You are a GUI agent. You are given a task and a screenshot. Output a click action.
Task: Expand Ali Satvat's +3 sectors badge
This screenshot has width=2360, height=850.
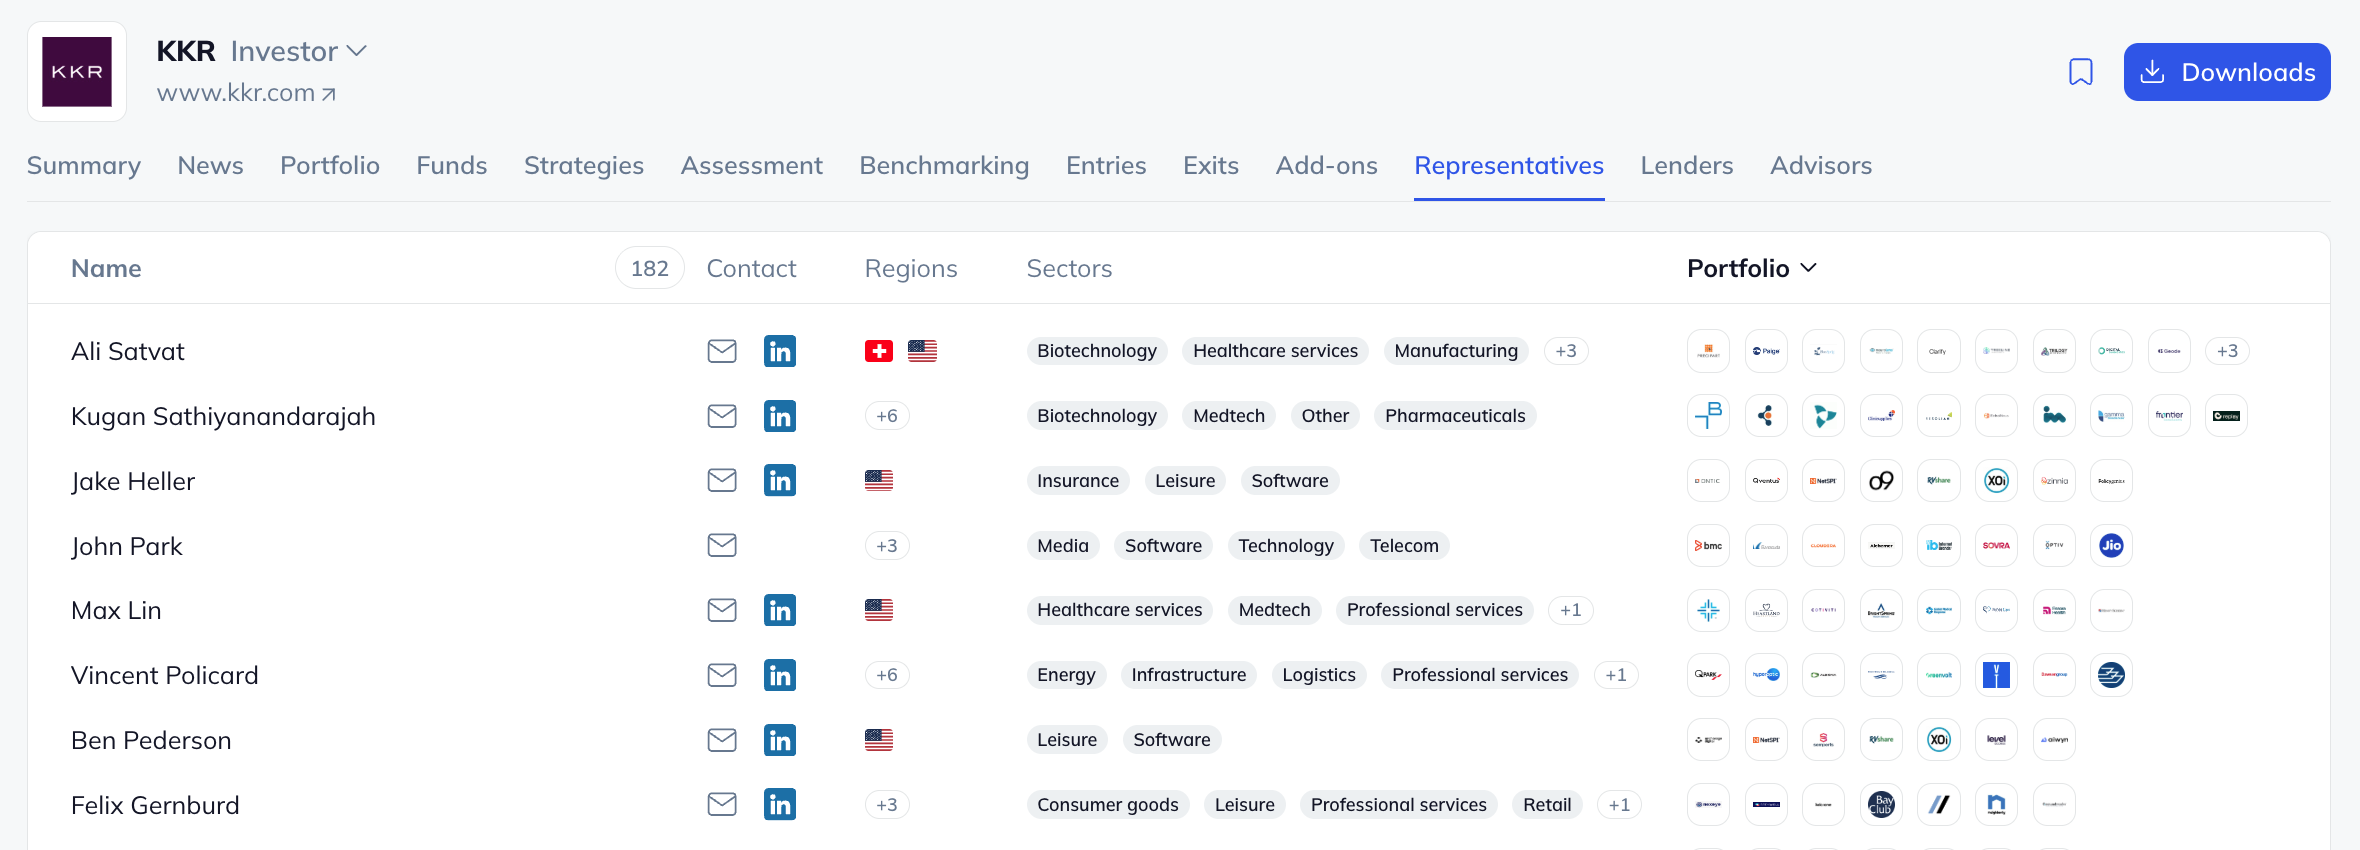click(x=1566, y=351)
